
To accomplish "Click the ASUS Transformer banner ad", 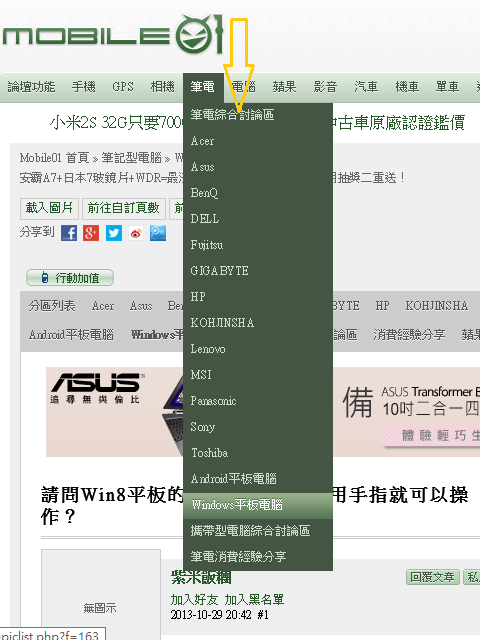I will pyautogui.click(x=263, y=411).
